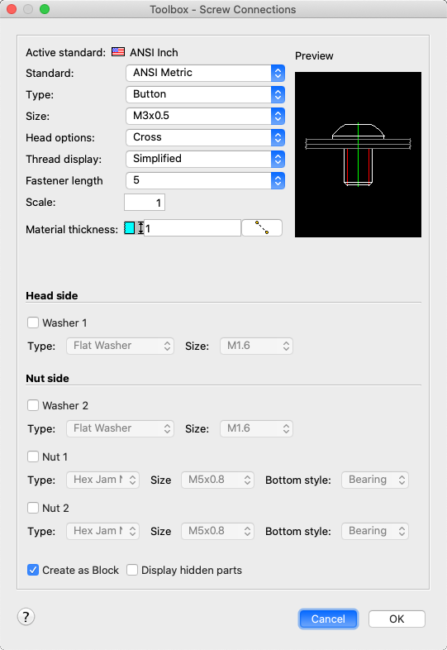Click the green zoom window button
The image size is (447, 650).
(x=44, y=9)
